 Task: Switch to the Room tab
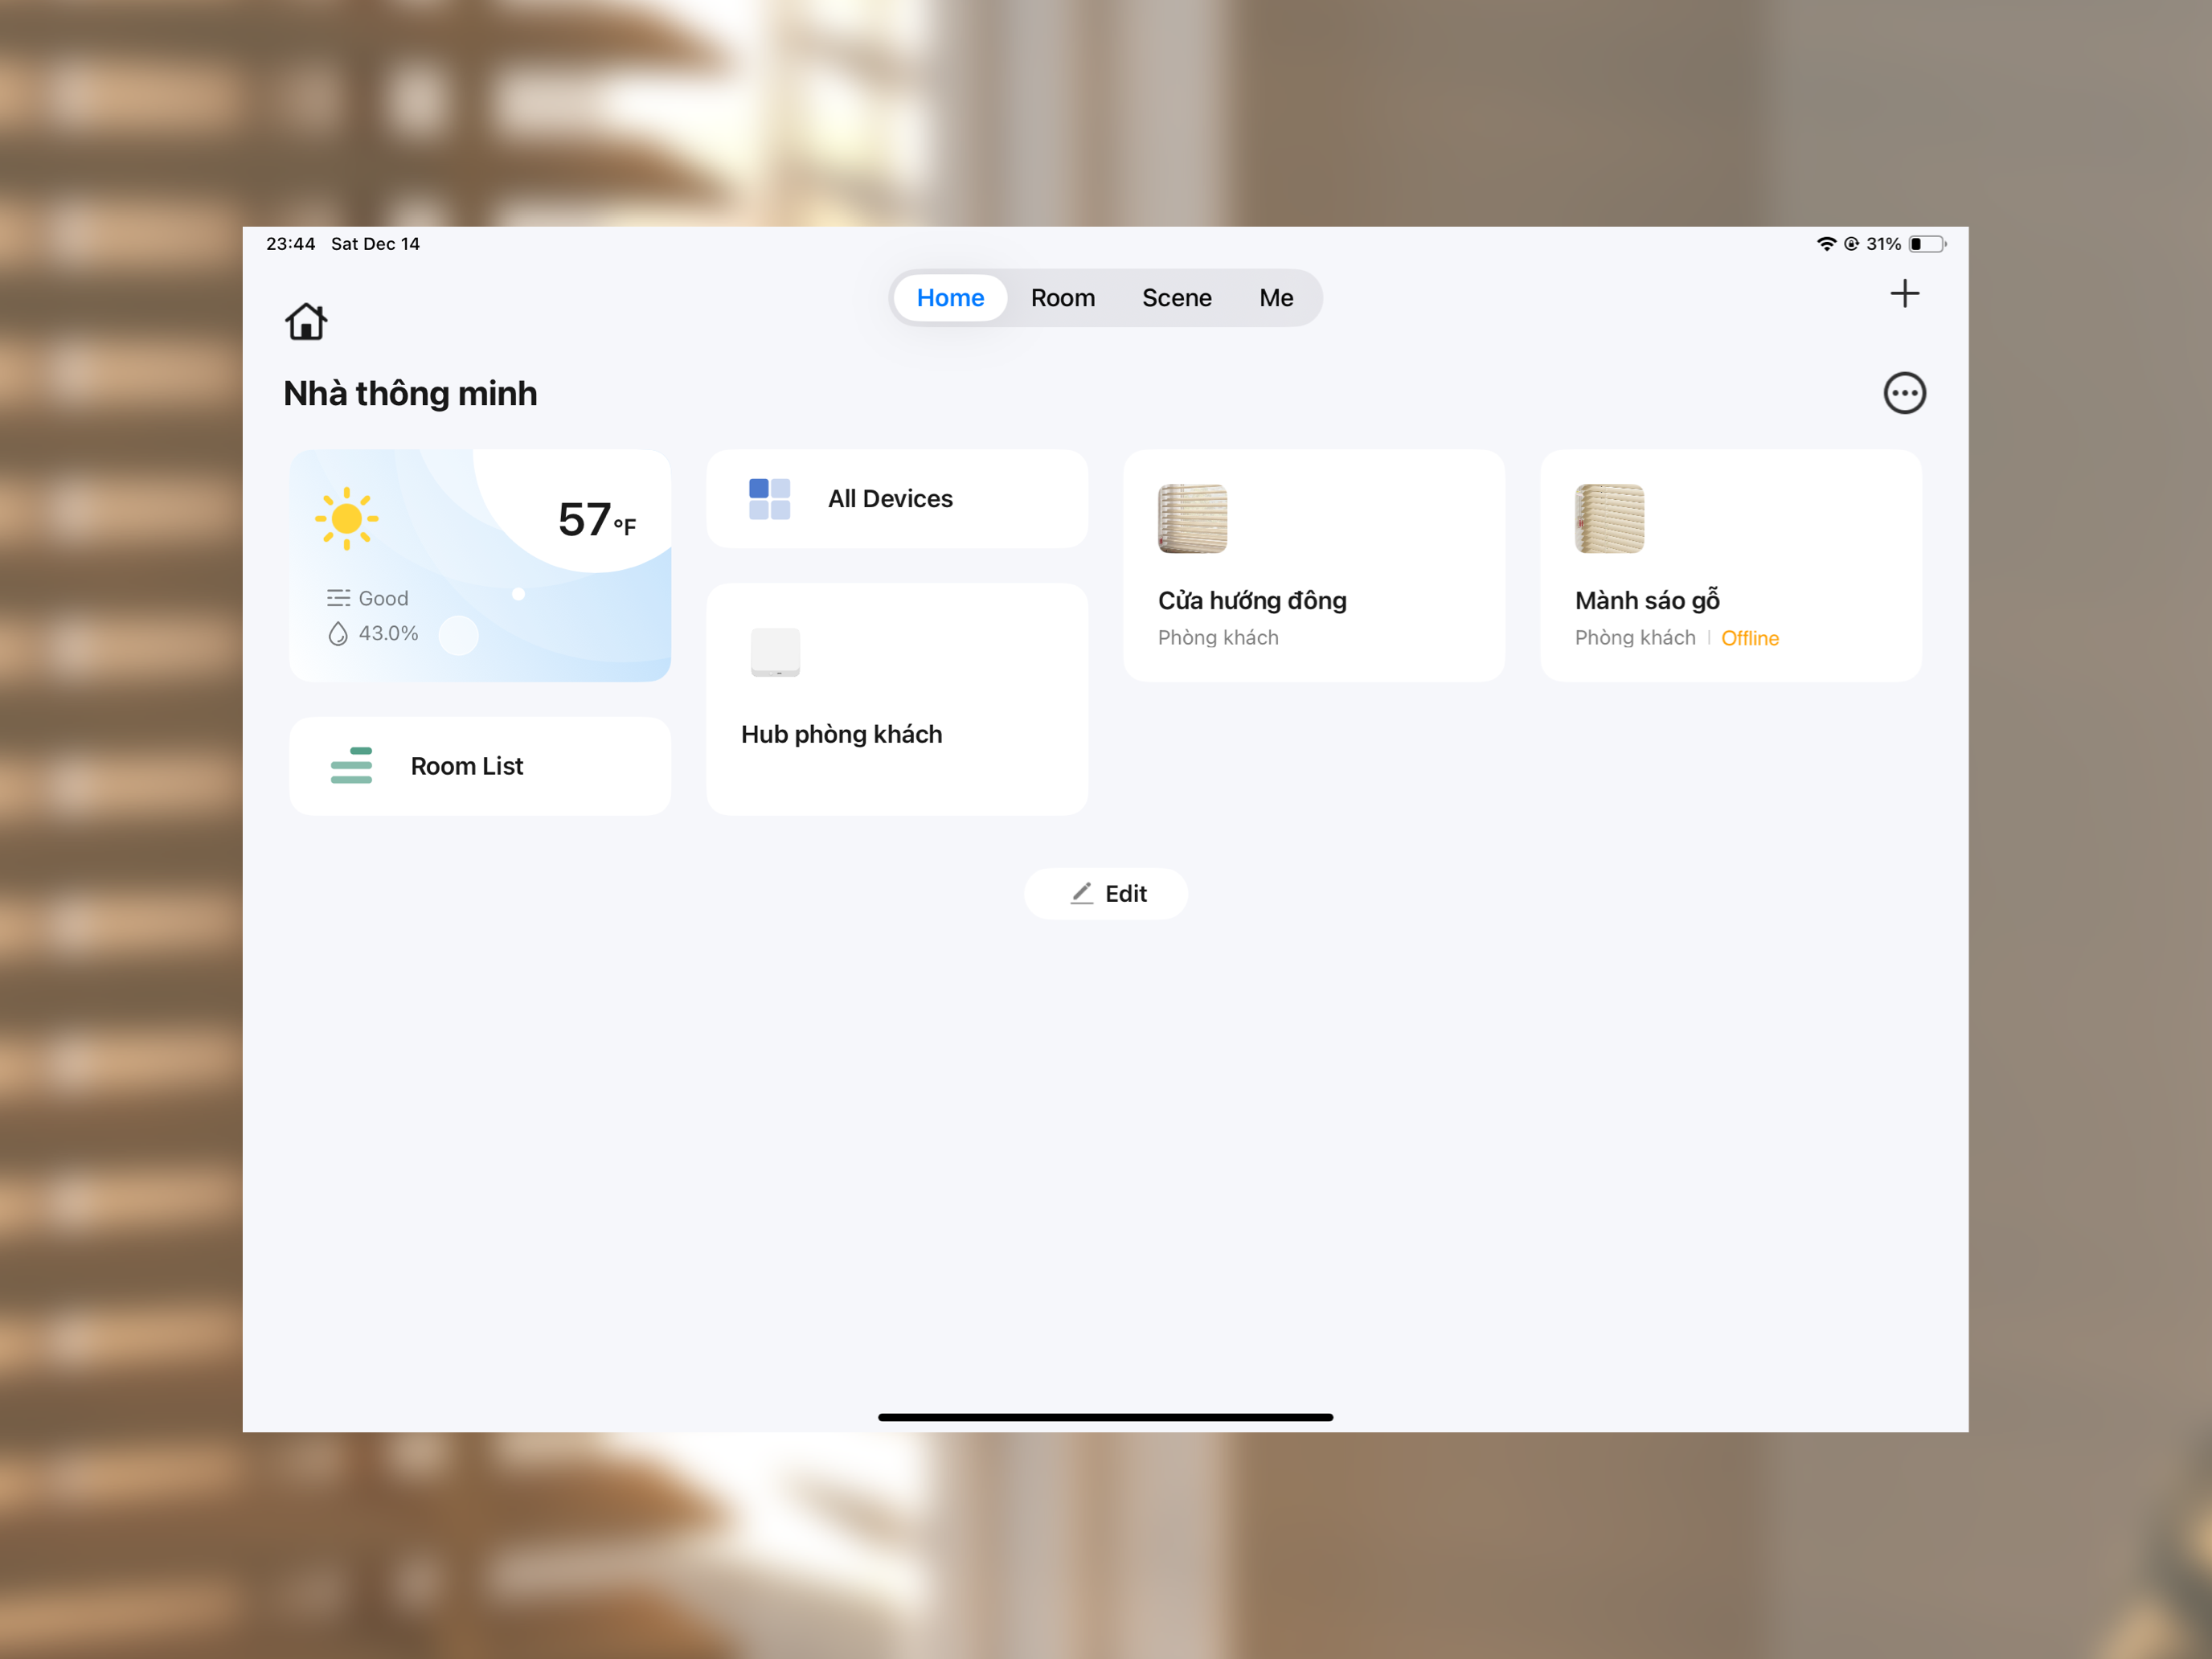point(1063,298)
